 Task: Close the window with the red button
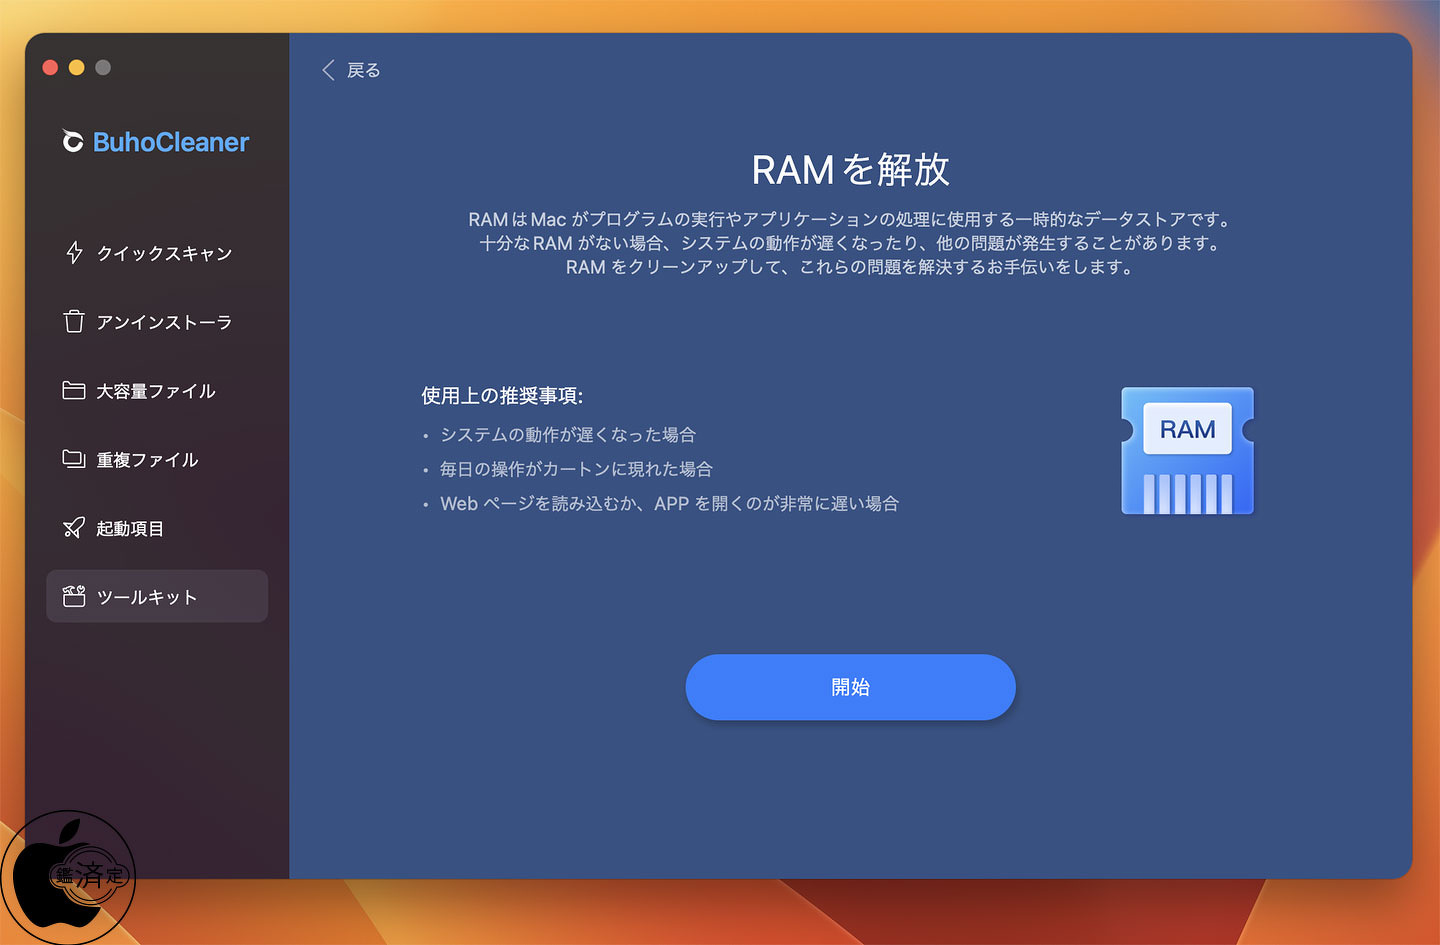50,67
